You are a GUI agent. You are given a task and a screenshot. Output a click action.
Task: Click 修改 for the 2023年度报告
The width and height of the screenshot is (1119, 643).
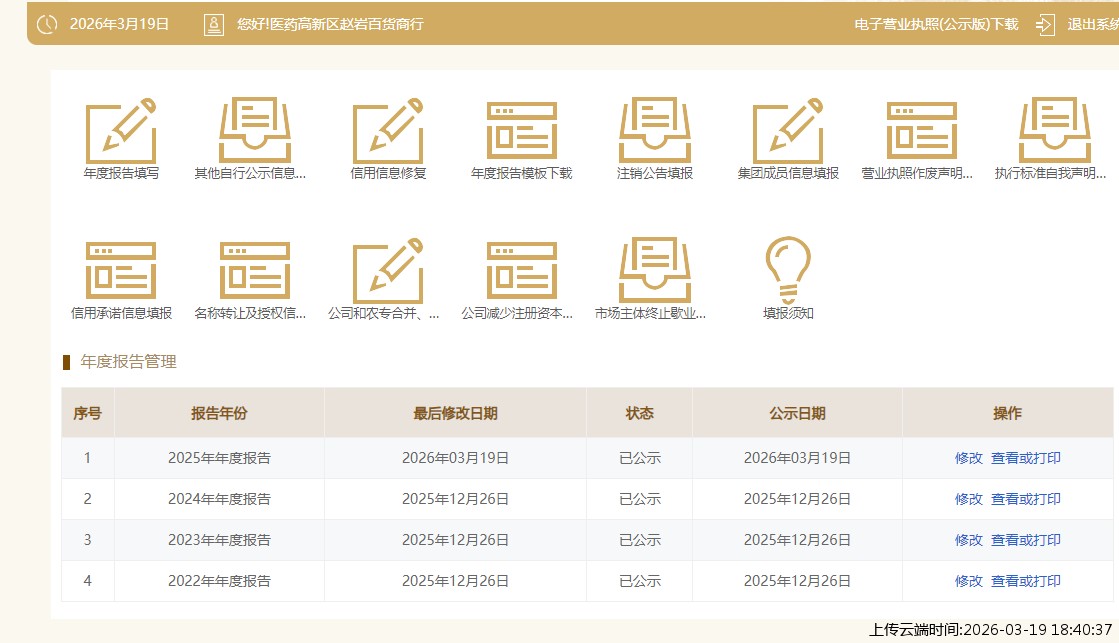click(968, 540)
